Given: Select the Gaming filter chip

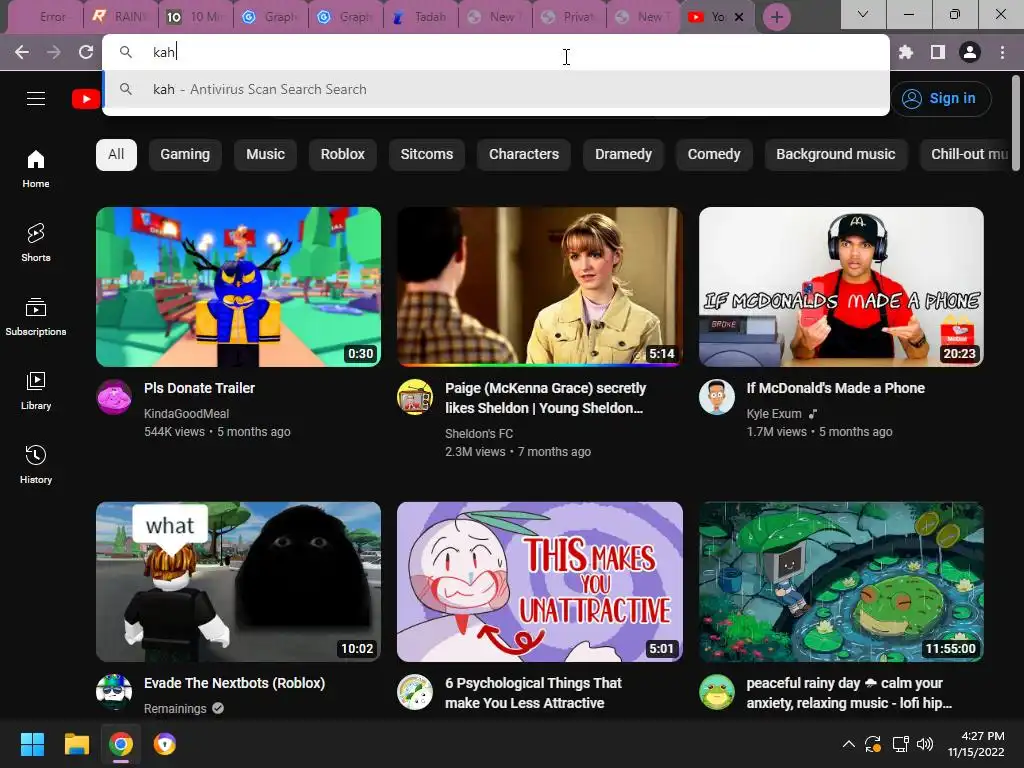Looking at the screenshot, I should tap(185, 155).
